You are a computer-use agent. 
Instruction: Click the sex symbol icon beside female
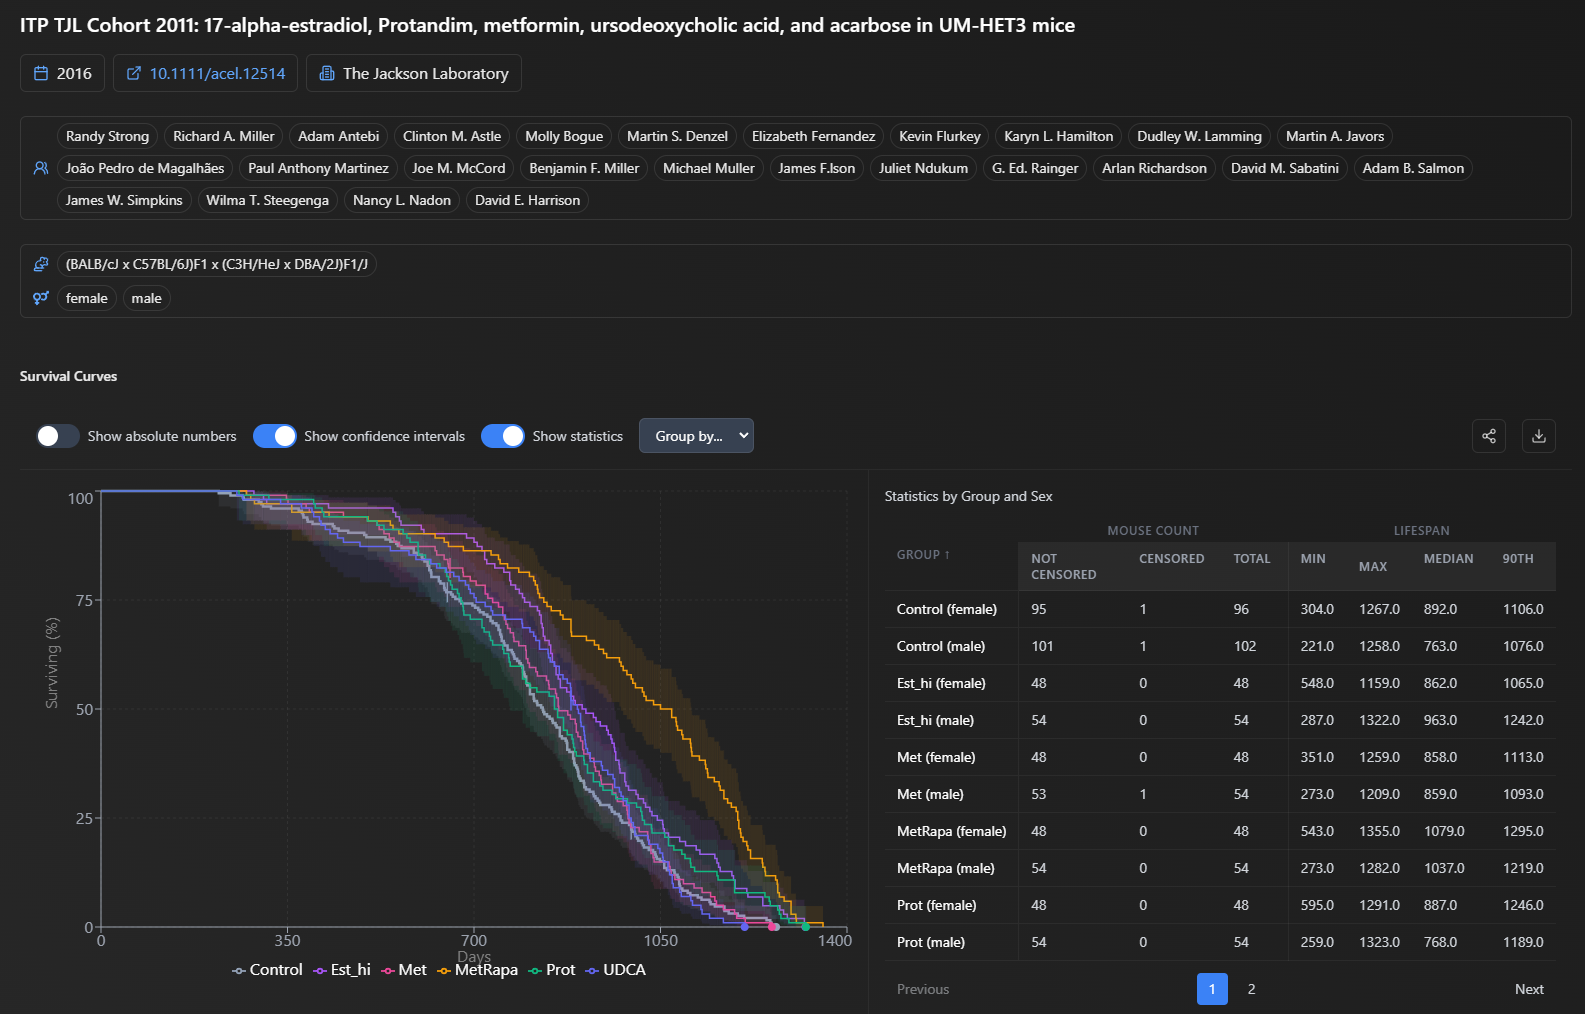tap(41, 298)
